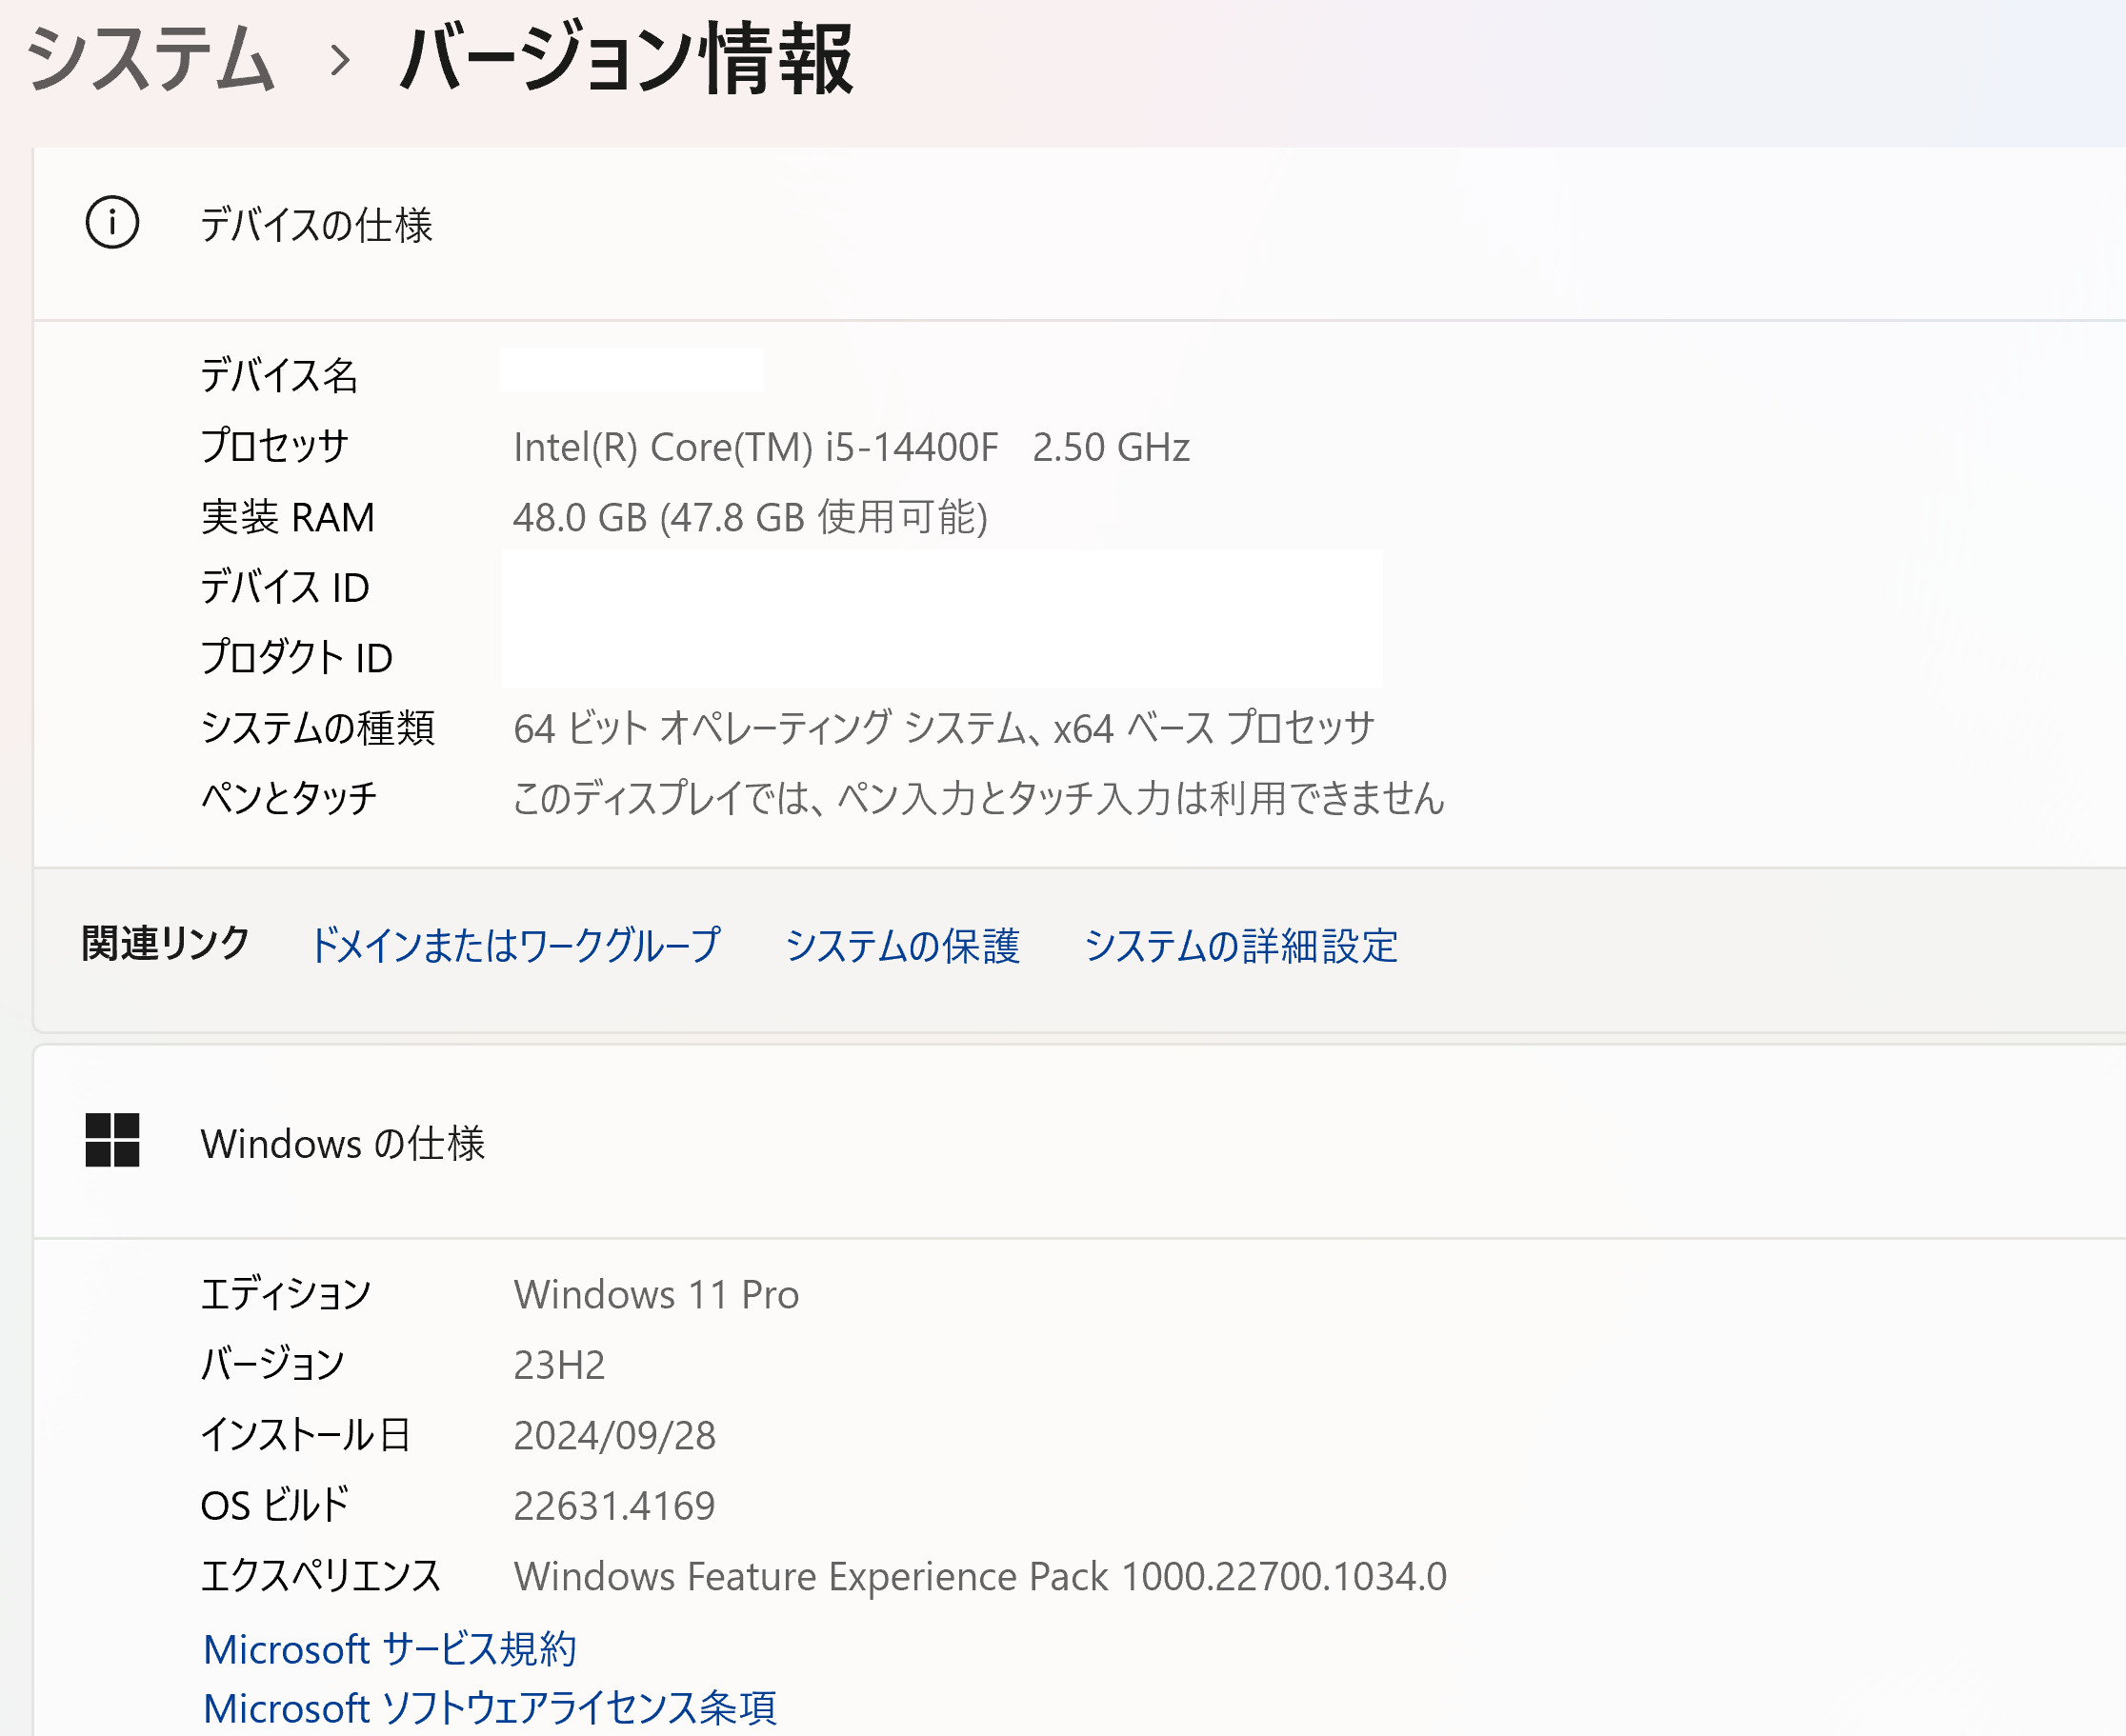Open Microsoft サービス規約 link
This screenshot has width=2126, height=1736.
click(389, 1649)
